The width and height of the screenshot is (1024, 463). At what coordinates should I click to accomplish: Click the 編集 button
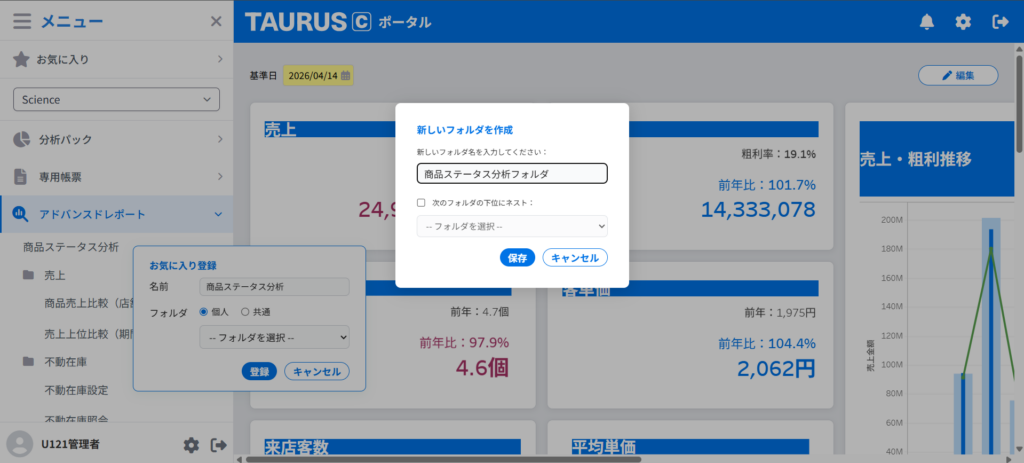[958, 76]
